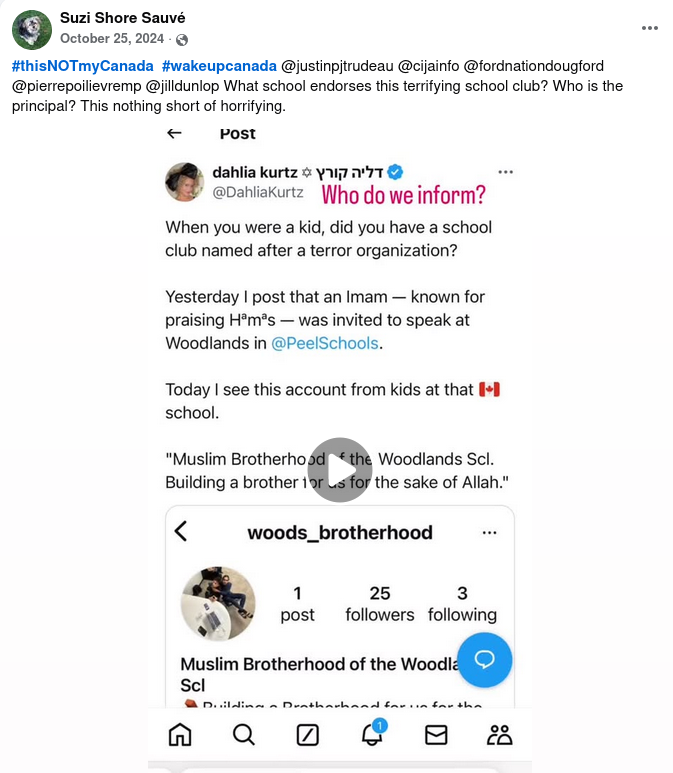Screen dimensions: 673x773
Task: Open the #wakeupcanada hashtag
Action: coord(219,66)
